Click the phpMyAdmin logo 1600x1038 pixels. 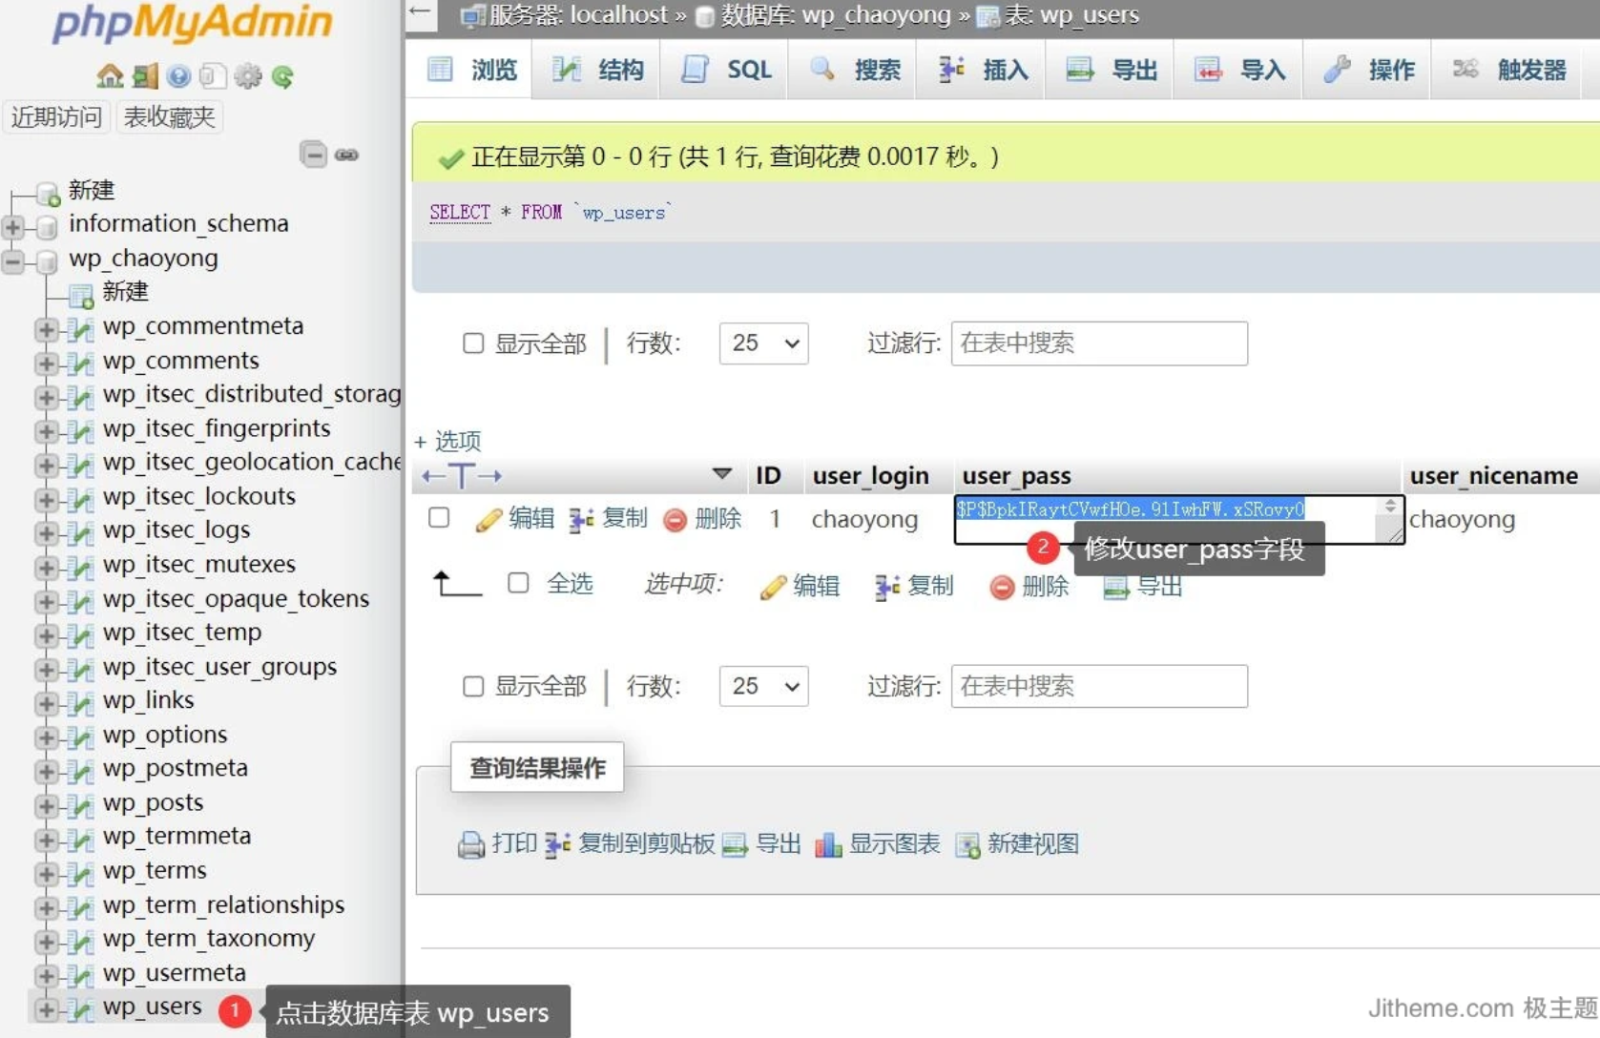pos(192,24)
